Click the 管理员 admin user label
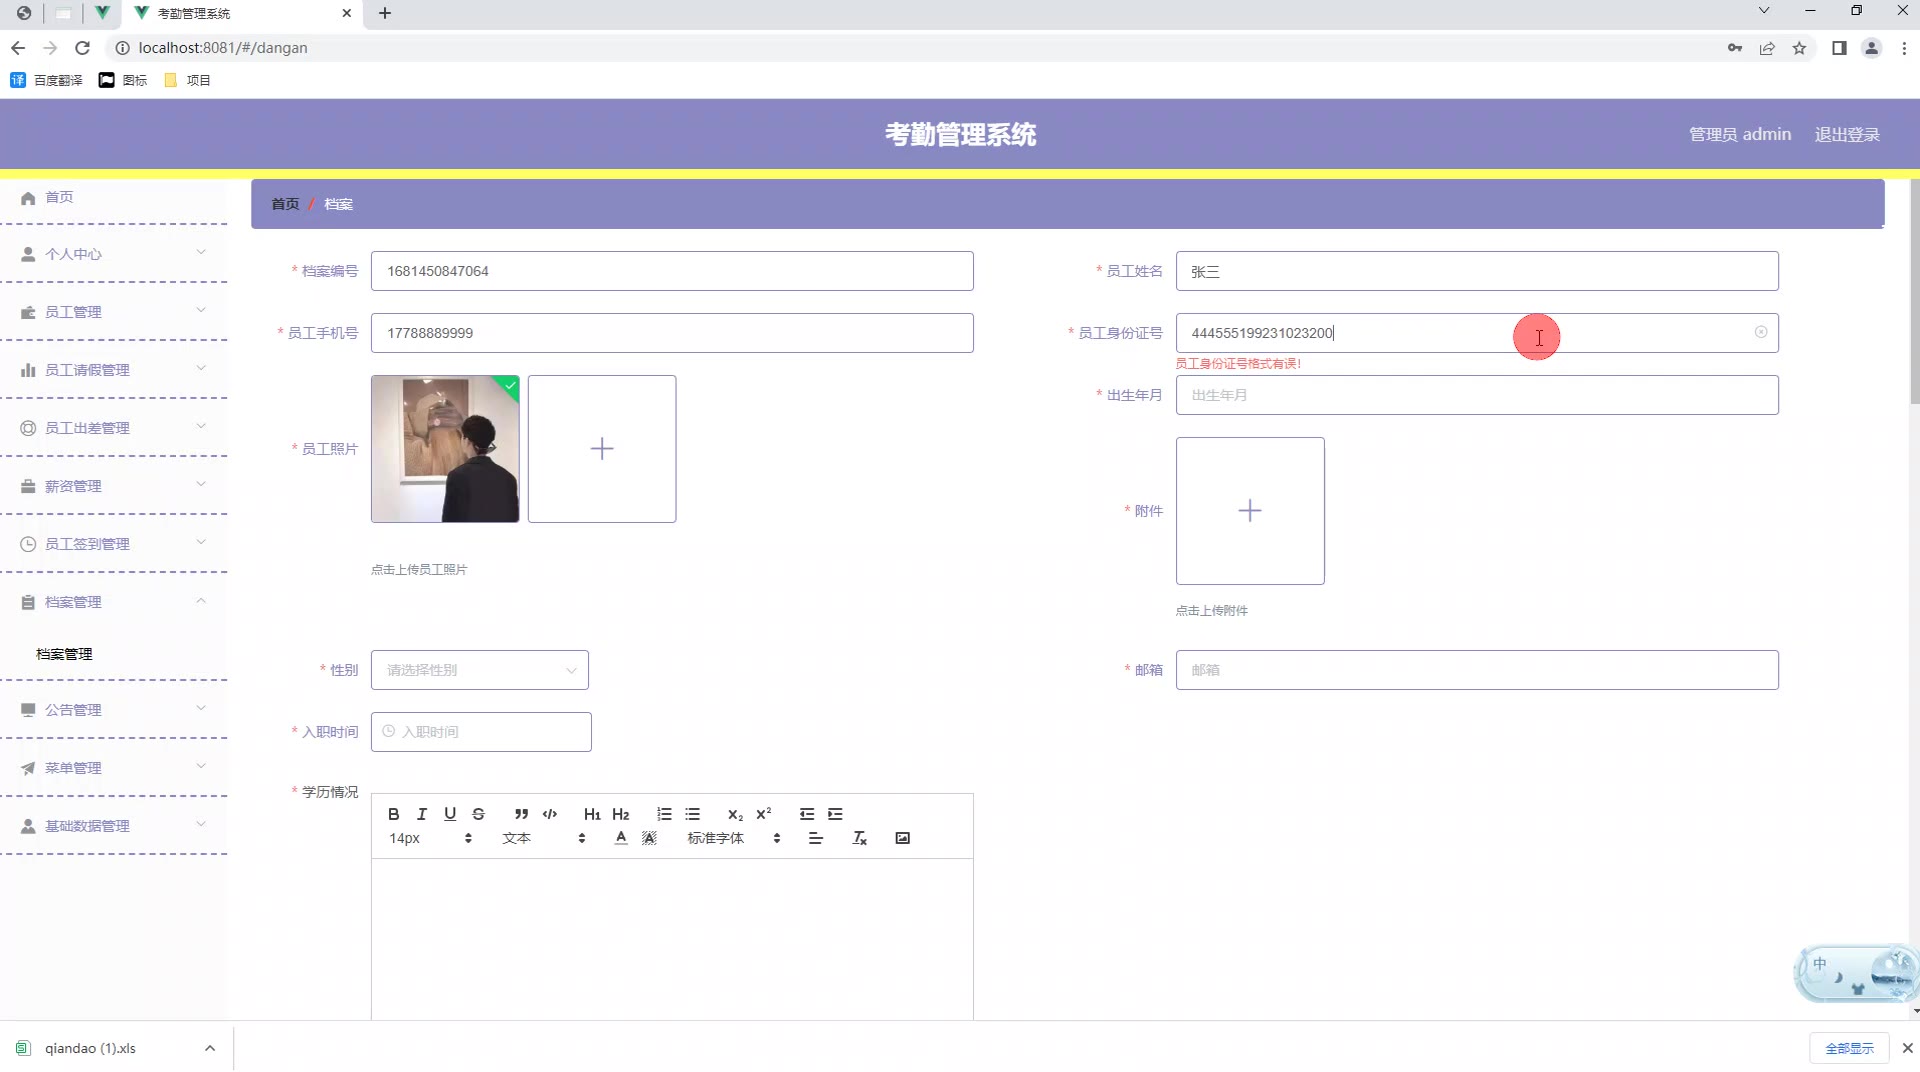This screenshot has width=1920, height=1072. [1740, 135]
